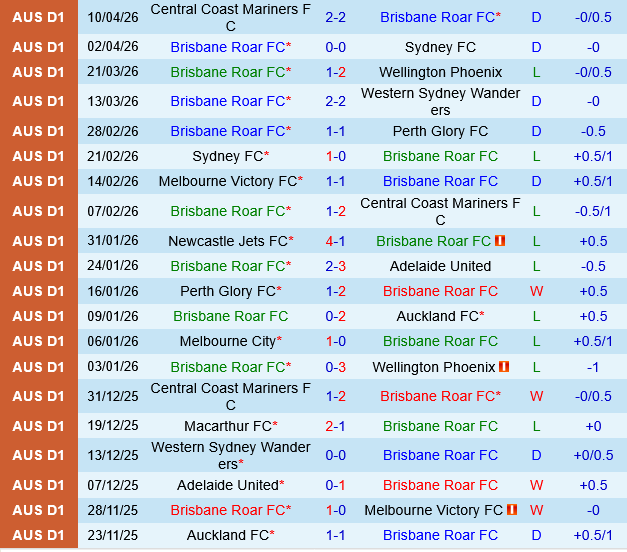Select the 1-1 score on 23/11/25
627x552 pixels.
pos(335,535)
